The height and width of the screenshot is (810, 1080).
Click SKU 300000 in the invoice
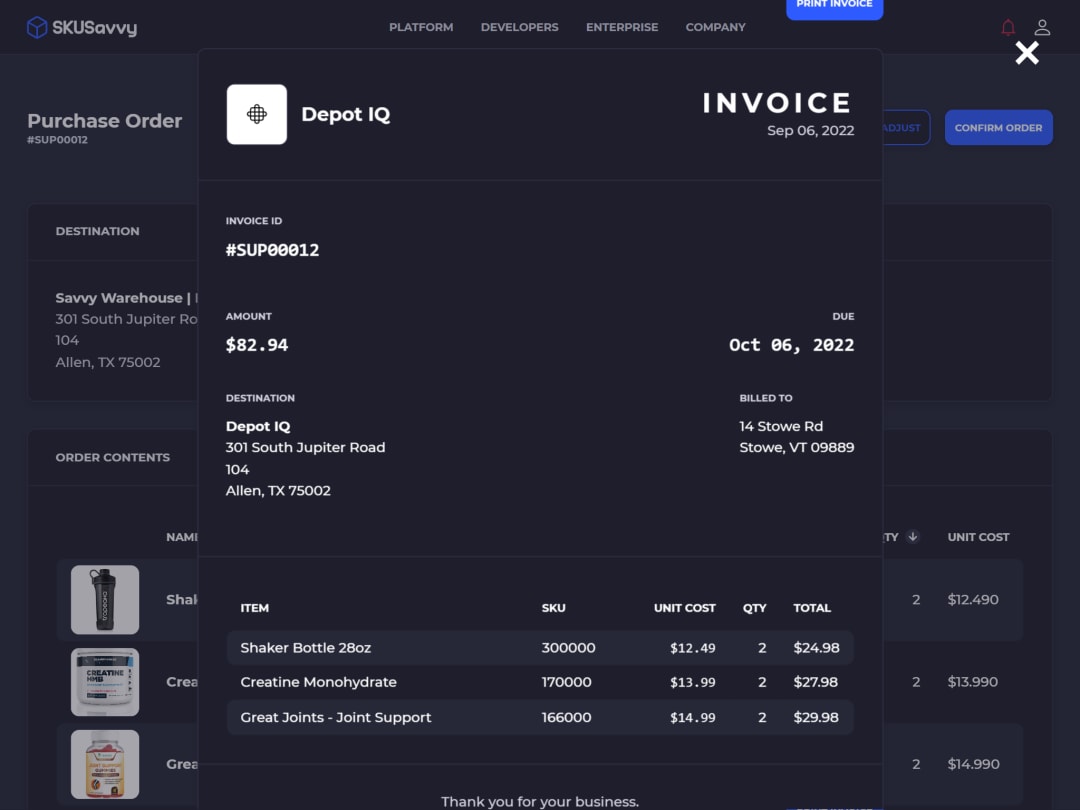(x=568, y=647)
